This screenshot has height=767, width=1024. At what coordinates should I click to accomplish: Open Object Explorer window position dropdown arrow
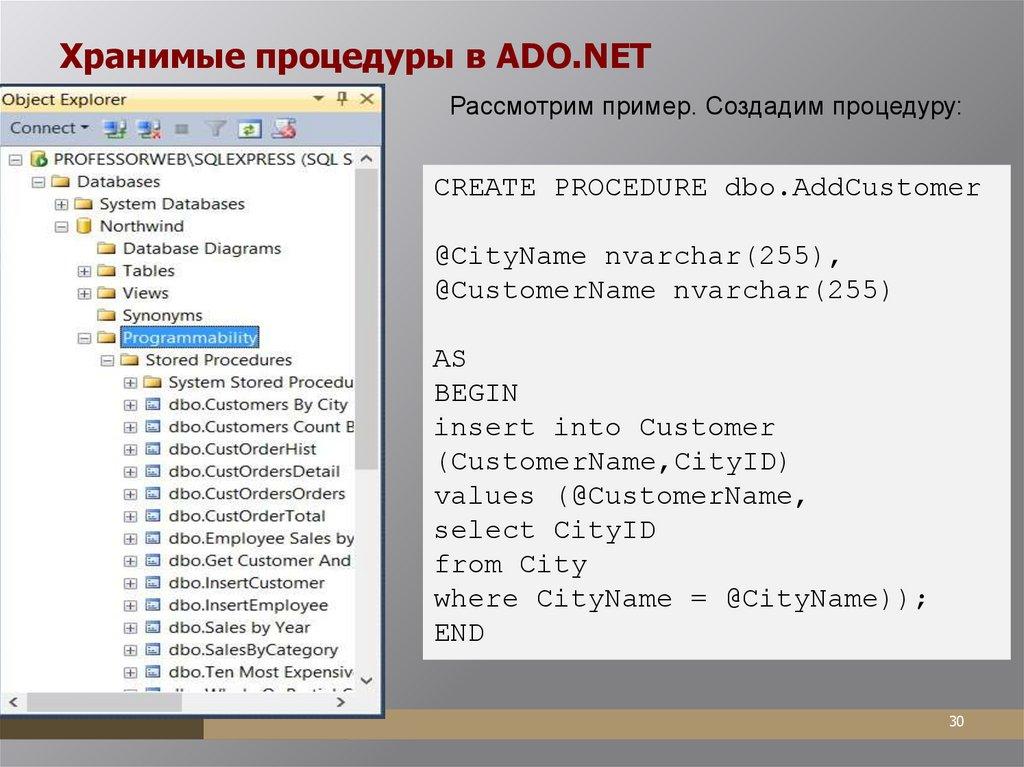tap(318, 99)
